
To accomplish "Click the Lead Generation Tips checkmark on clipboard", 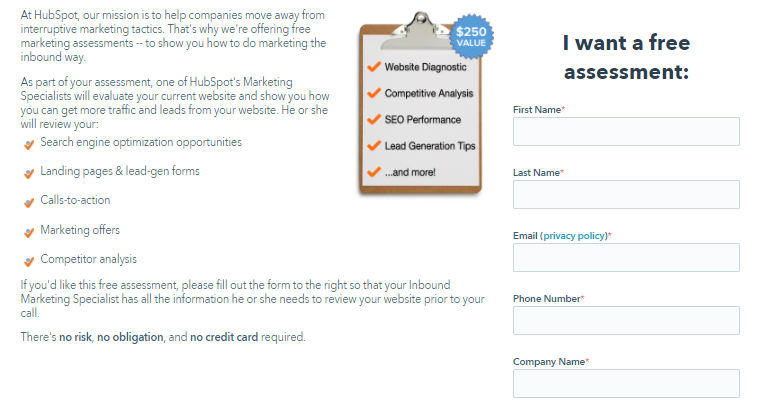I will tap(374, 146).
